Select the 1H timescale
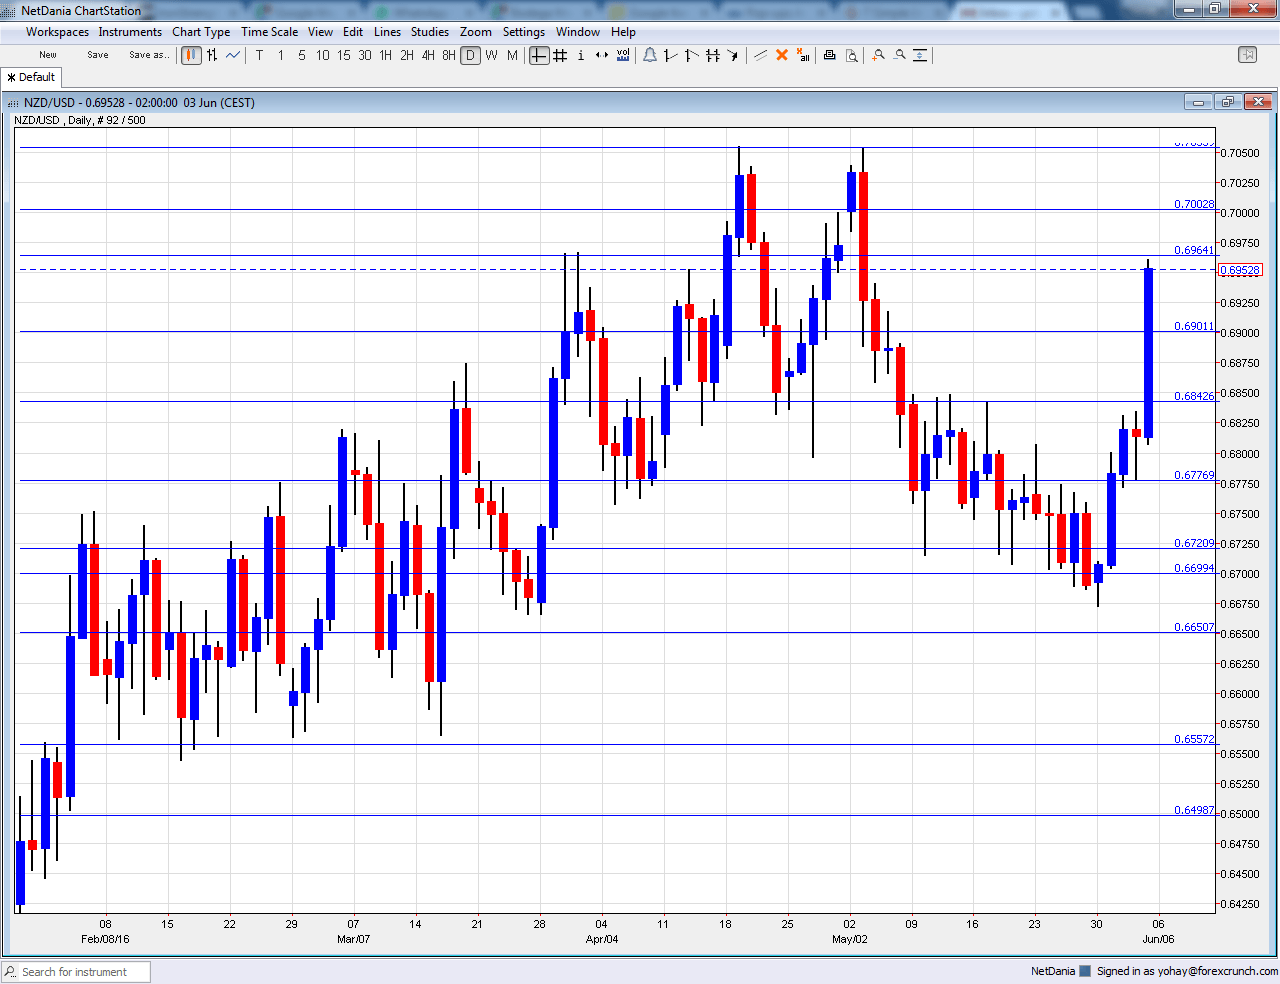The width and height of the screenshot is (1280, 984). [x=387, y=55]
